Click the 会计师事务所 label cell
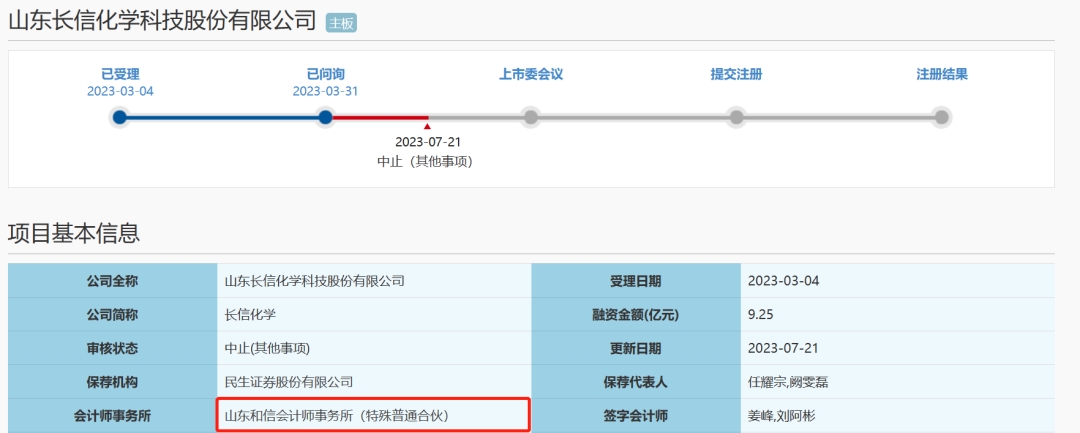Screen dimensions: 1080x433 [x=112, y=416]
